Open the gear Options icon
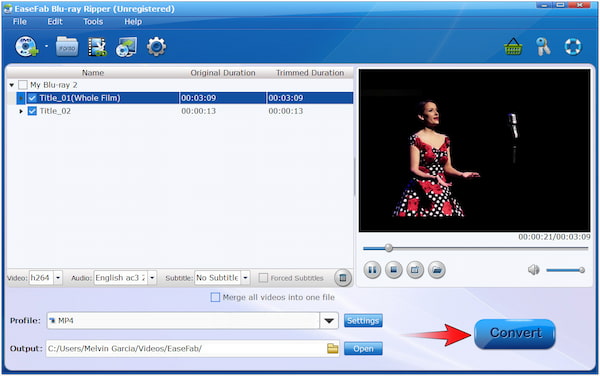 click(x=156, y=47)
